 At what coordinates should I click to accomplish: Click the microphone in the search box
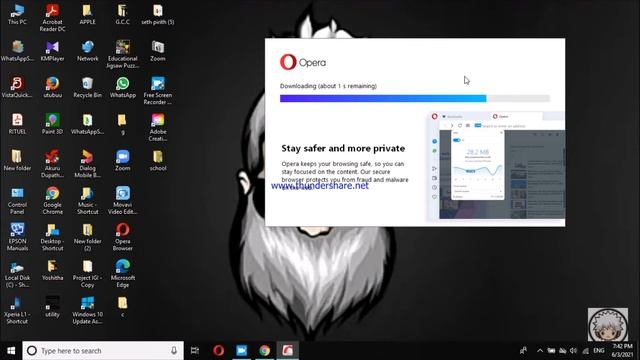(x=174, y=351)
